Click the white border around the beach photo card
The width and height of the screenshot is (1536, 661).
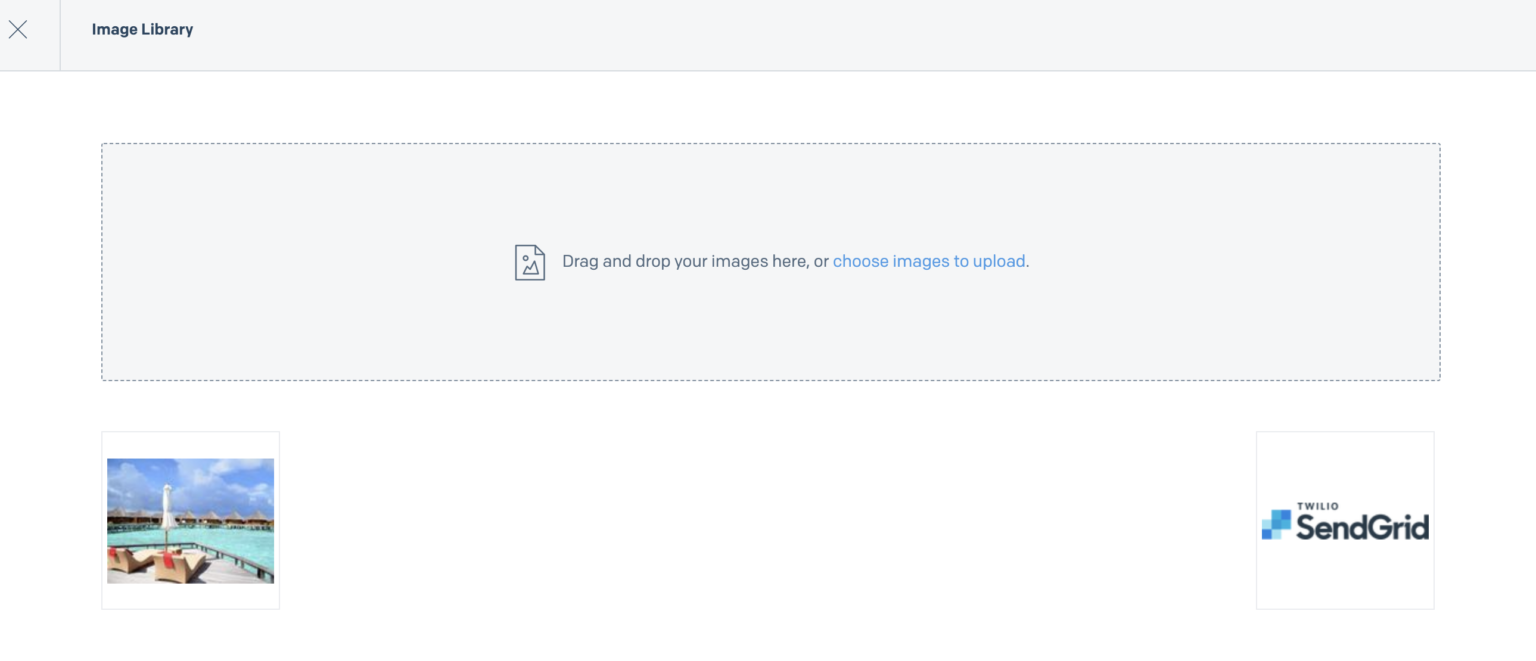190,598
